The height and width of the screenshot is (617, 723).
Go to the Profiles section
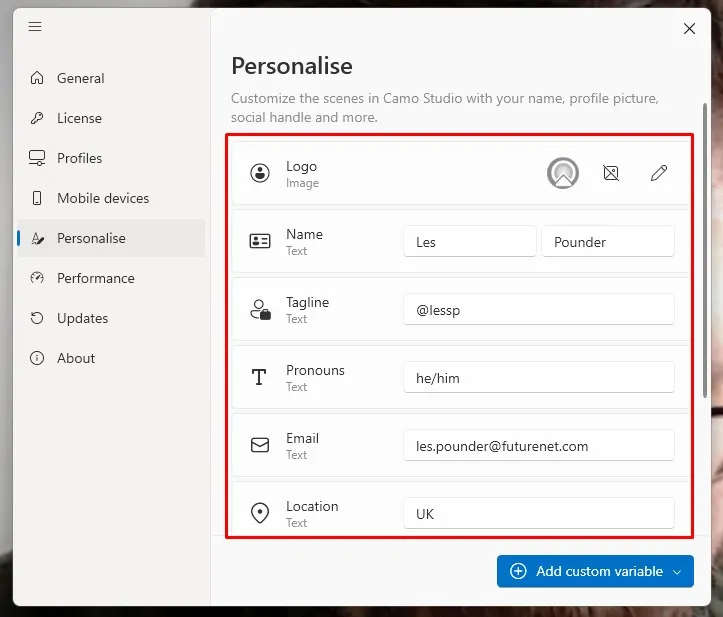tap(79, 158)
